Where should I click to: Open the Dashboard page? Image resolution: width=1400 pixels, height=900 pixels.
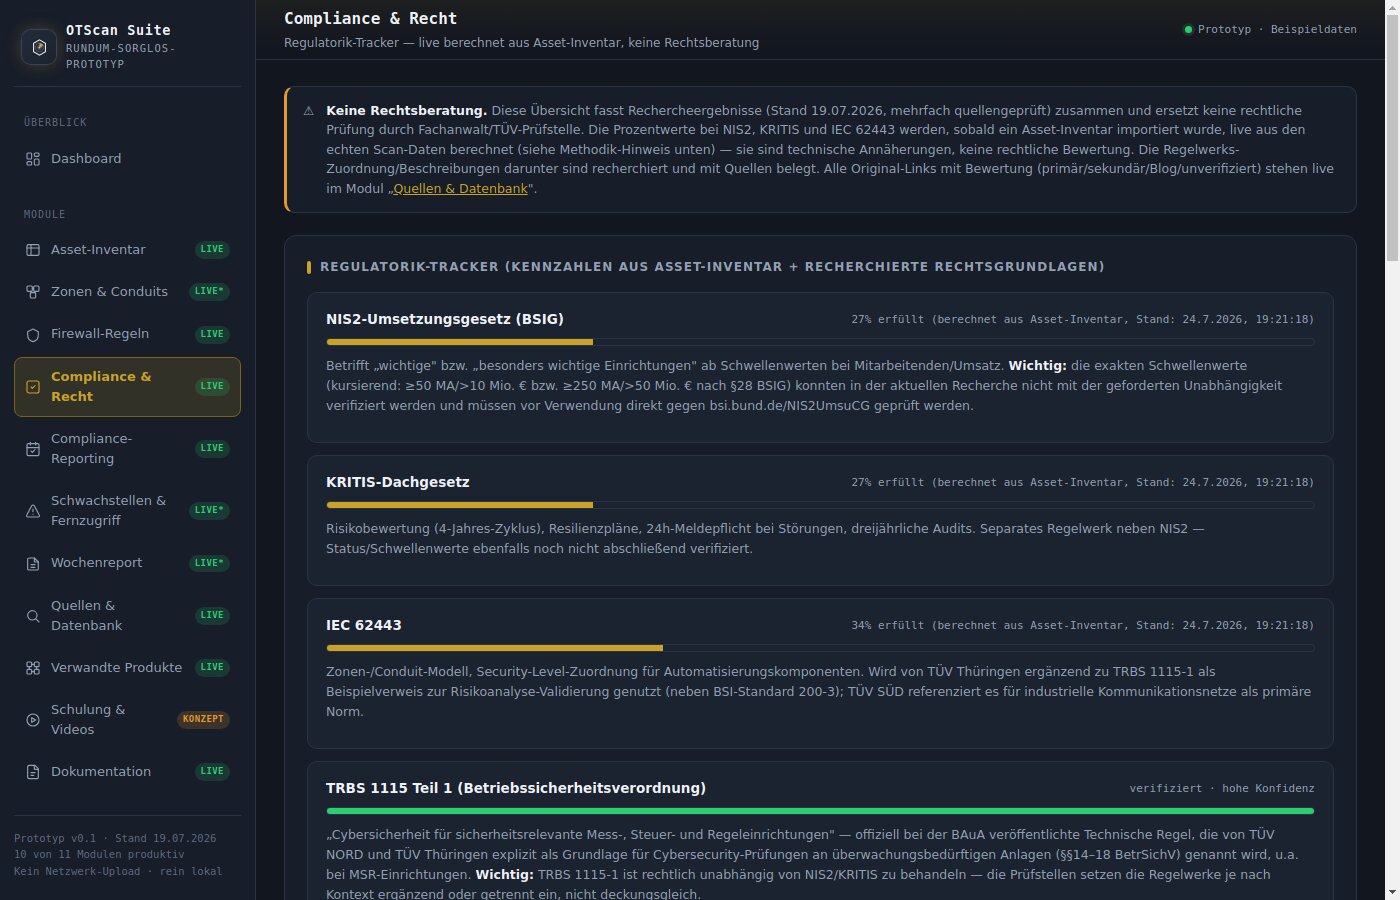[127, 159]
